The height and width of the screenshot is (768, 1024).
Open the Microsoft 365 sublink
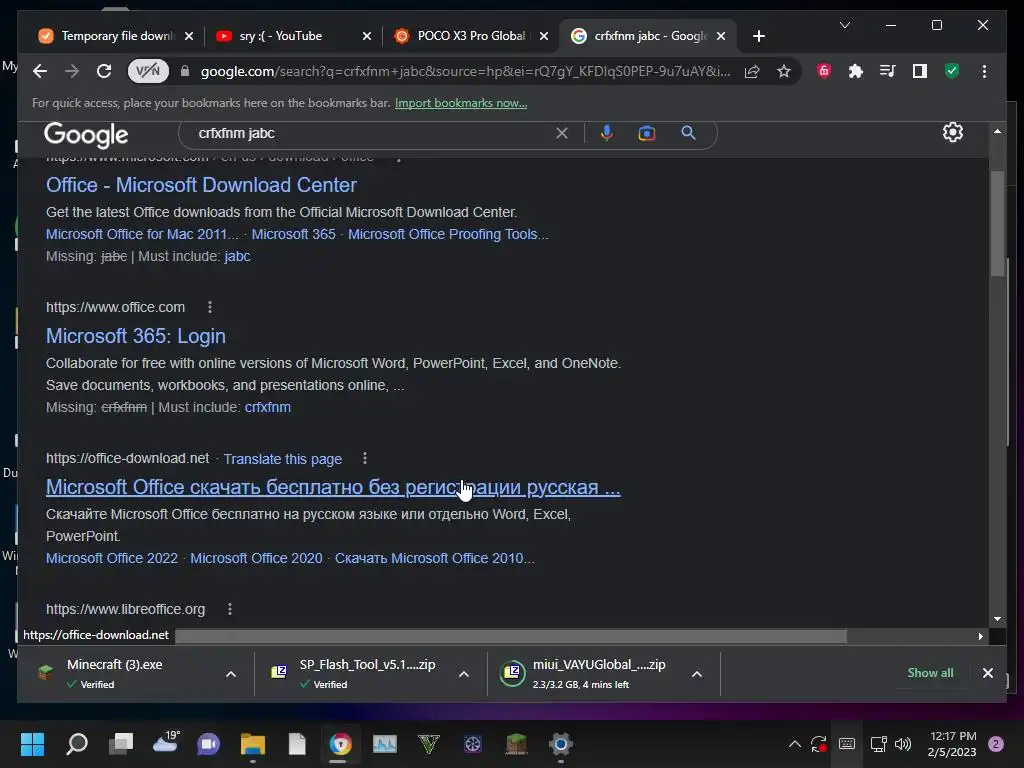tap(293, 234)
